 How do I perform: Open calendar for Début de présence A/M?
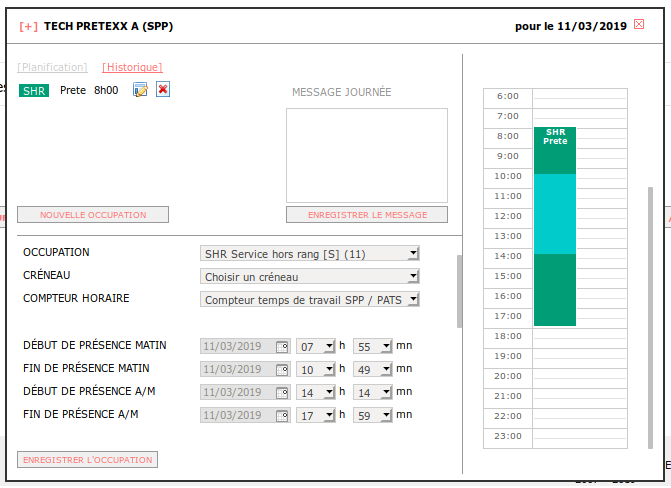(282, 393)
